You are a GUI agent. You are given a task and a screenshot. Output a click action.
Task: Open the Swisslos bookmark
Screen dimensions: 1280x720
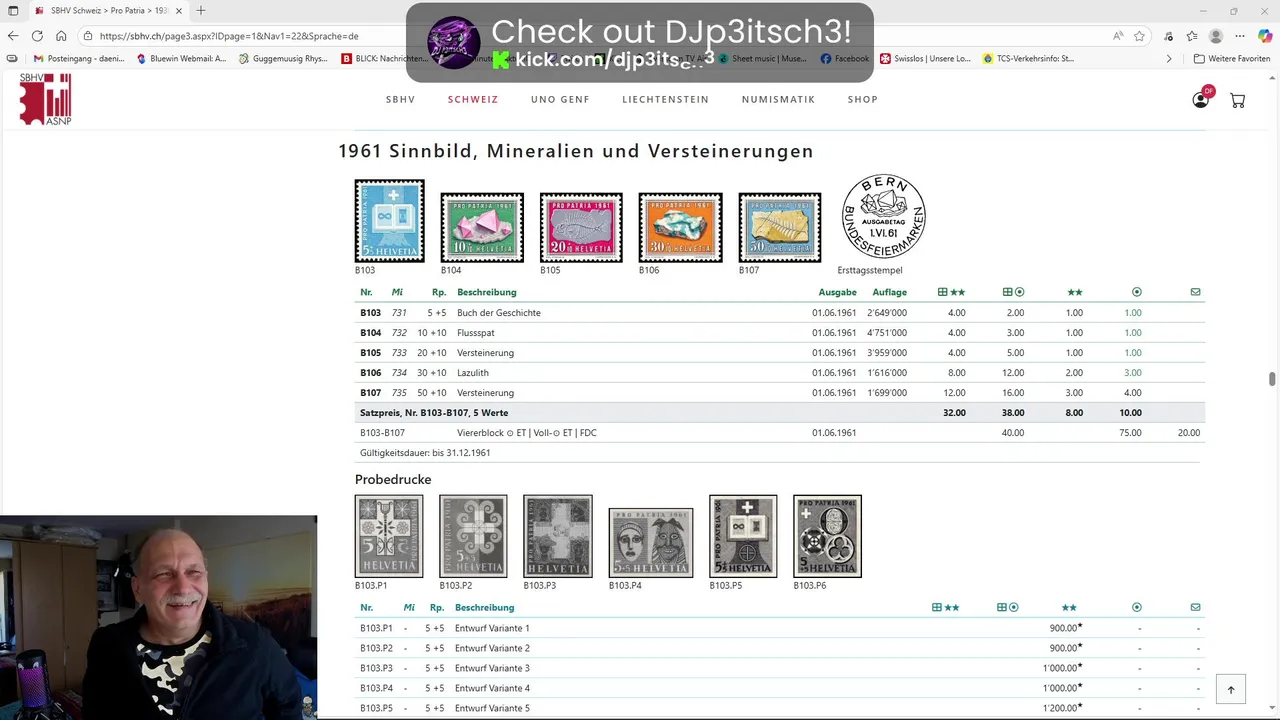[925, 58]
